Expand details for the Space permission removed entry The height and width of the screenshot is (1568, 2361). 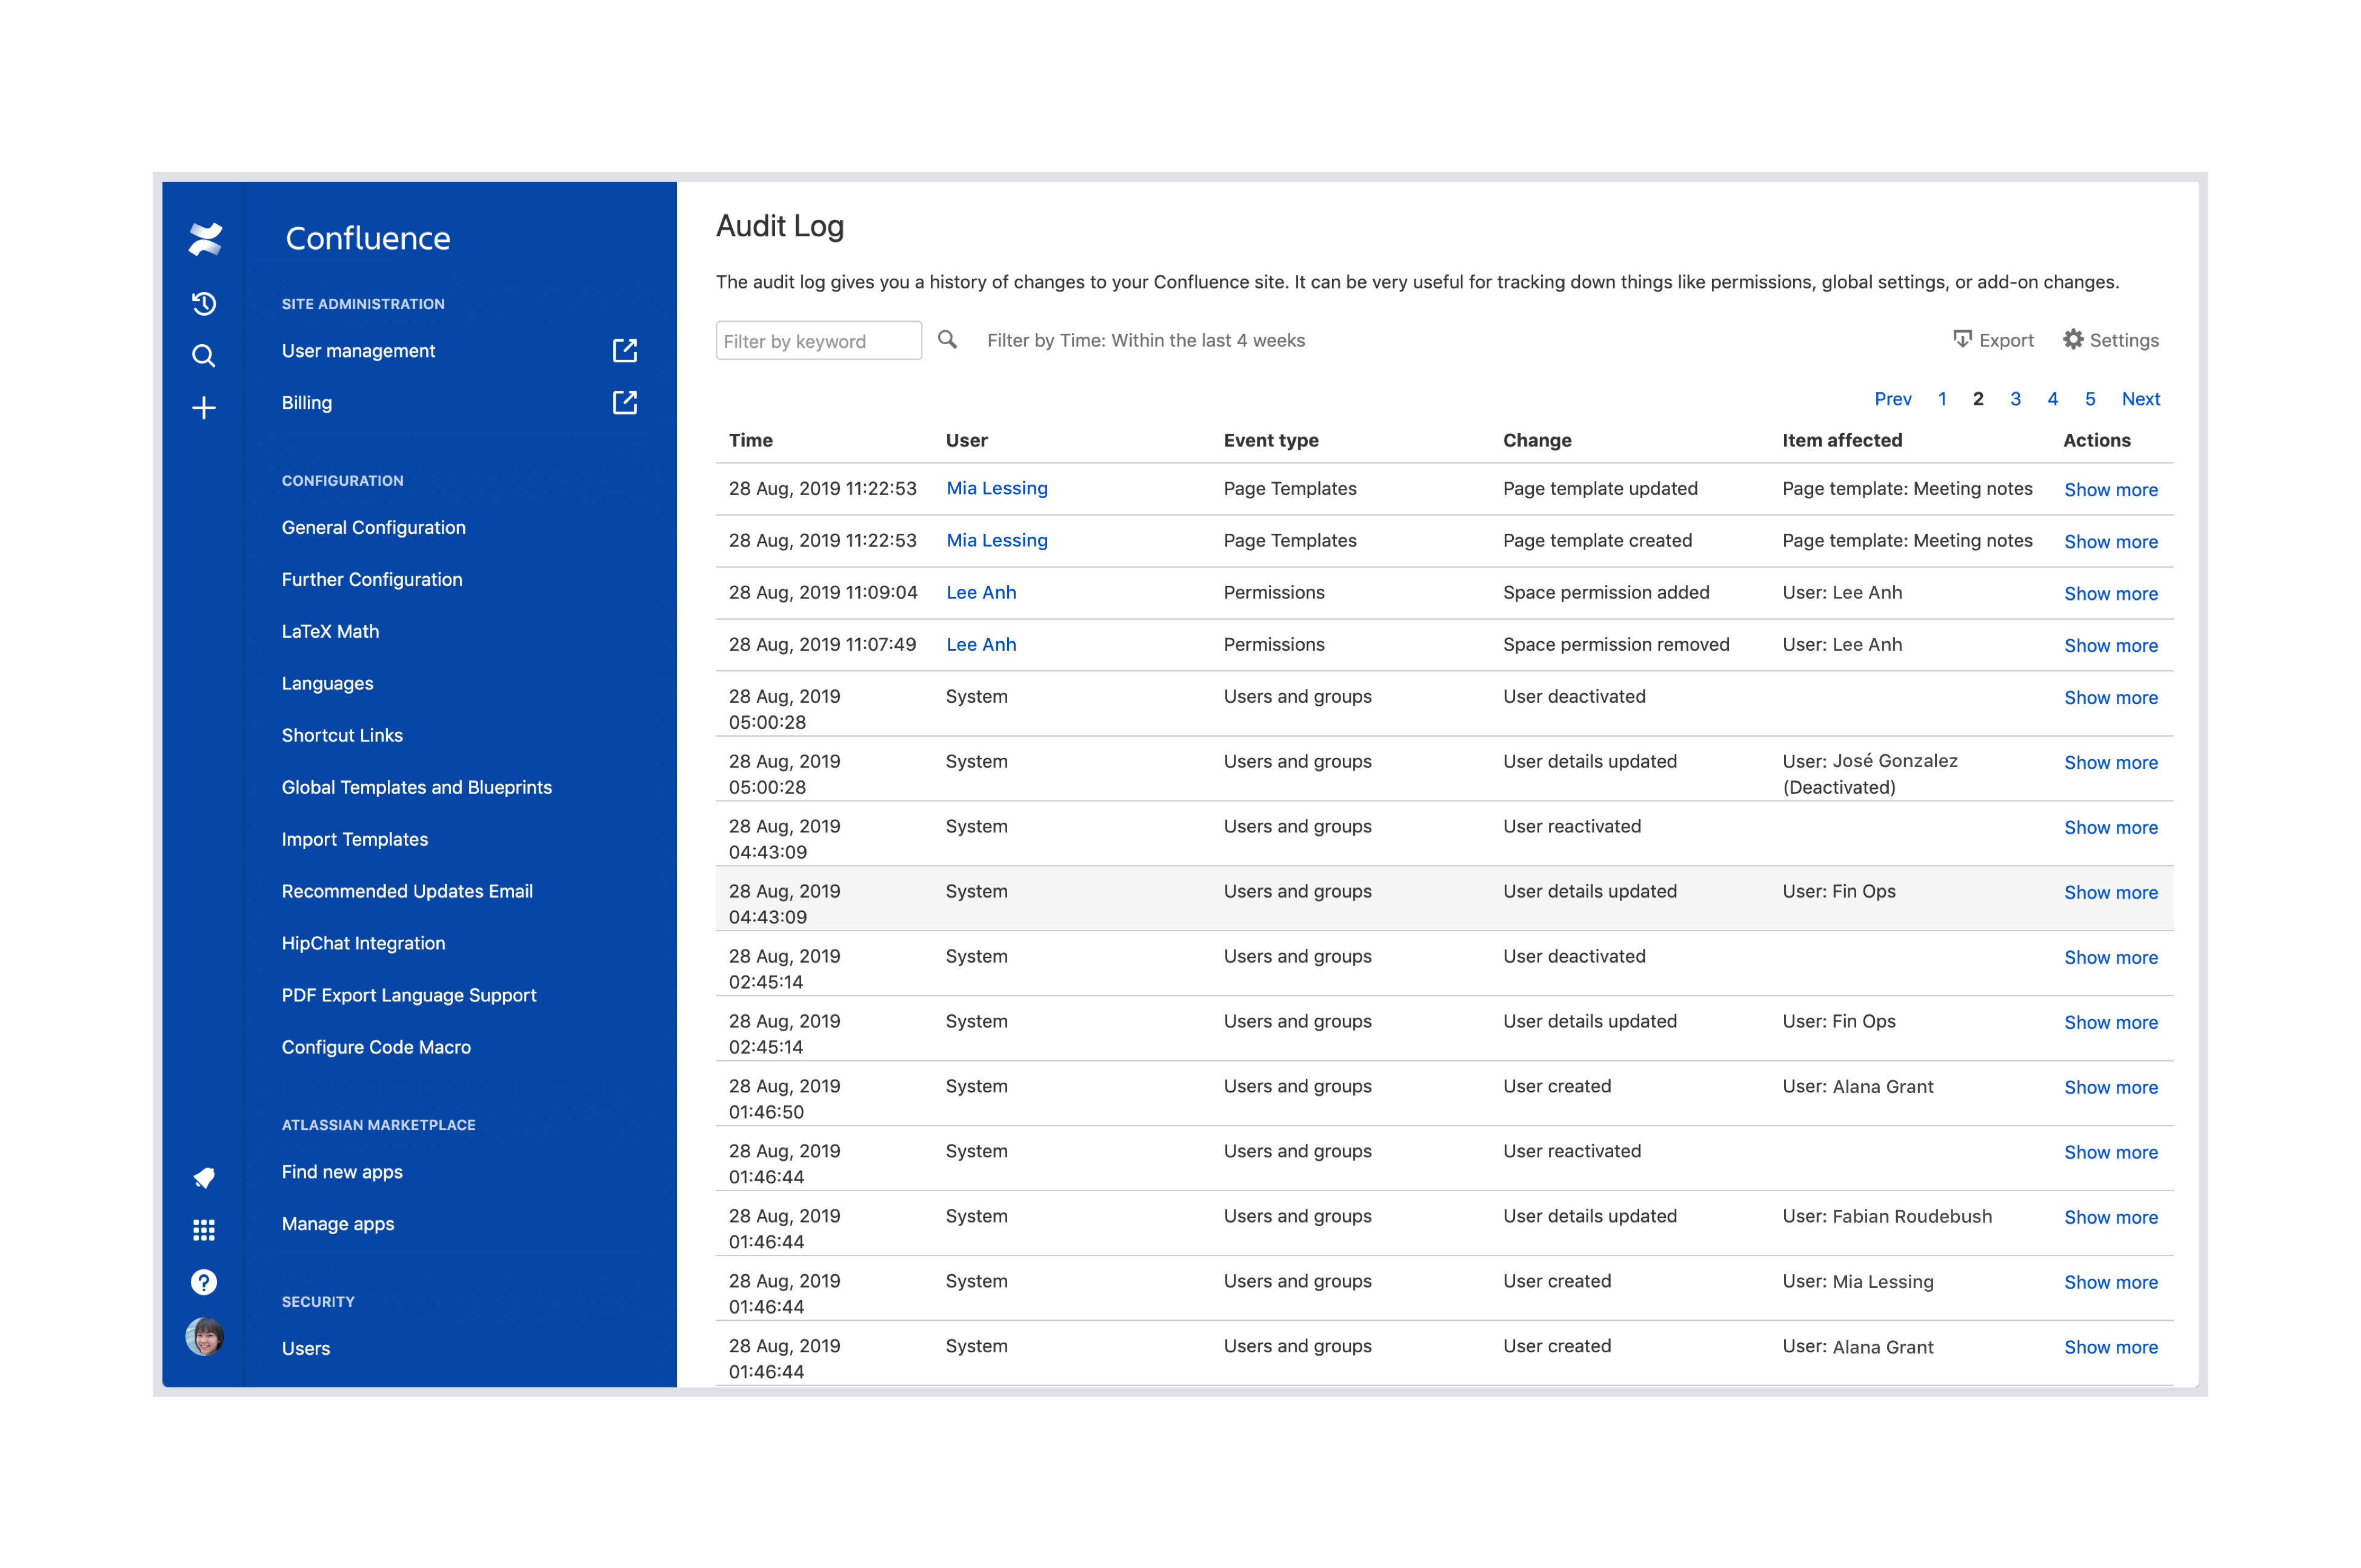click(2111, 645)
